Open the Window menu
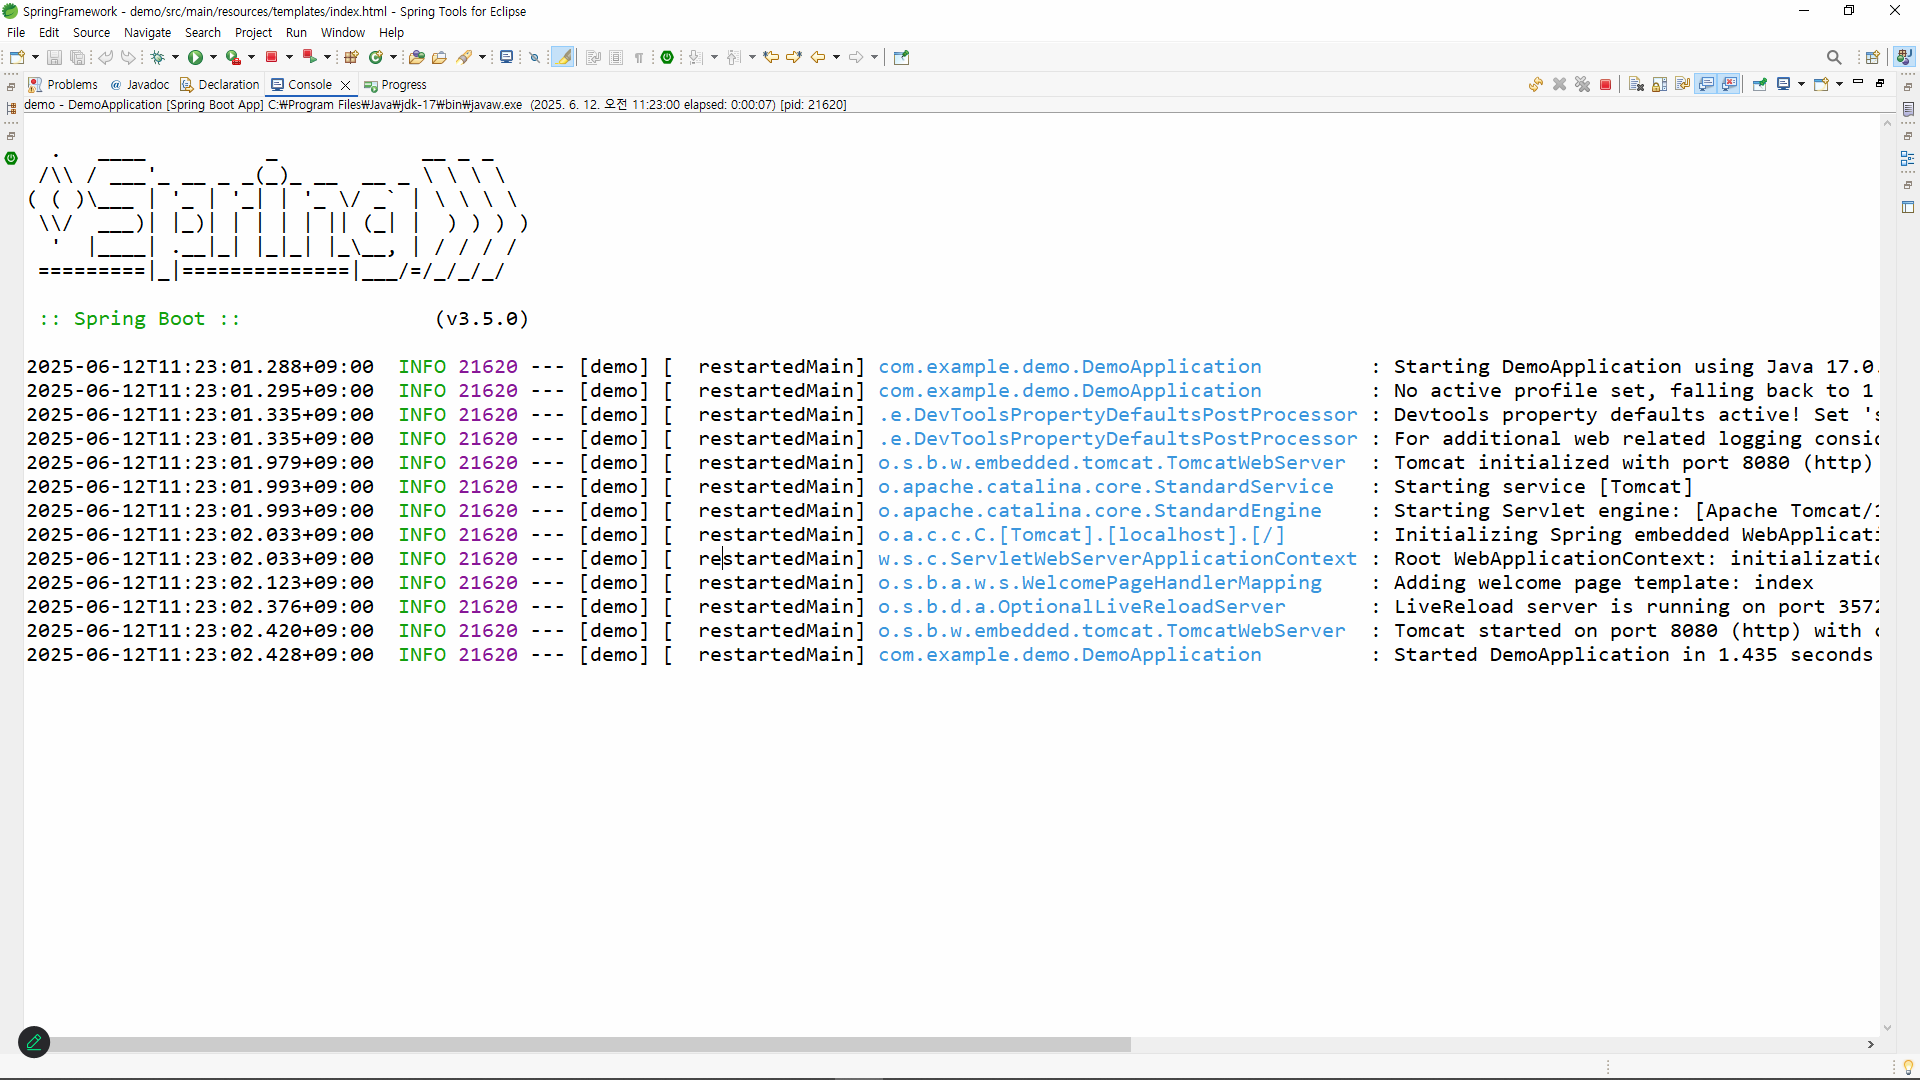Viewport: 1920px width, 1080px height. click(x=342, y=32)
